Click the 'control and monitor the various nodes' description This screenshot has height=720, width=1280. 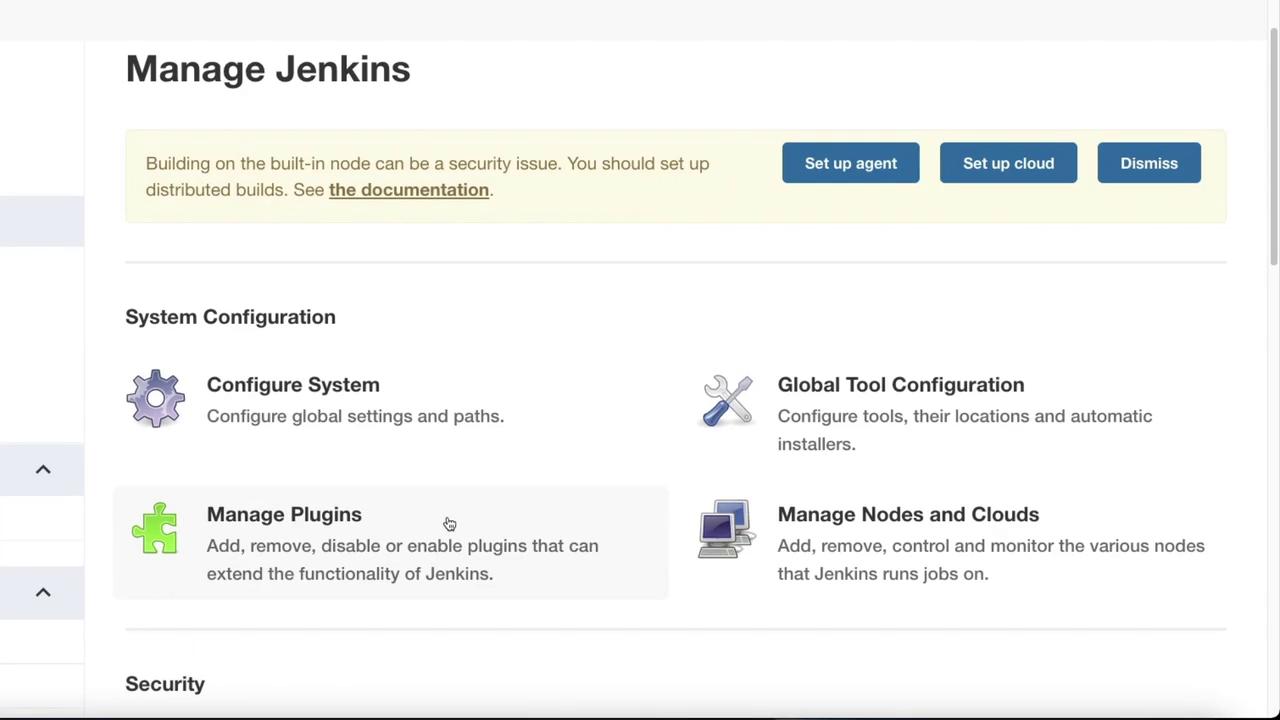tap(991, 560)
